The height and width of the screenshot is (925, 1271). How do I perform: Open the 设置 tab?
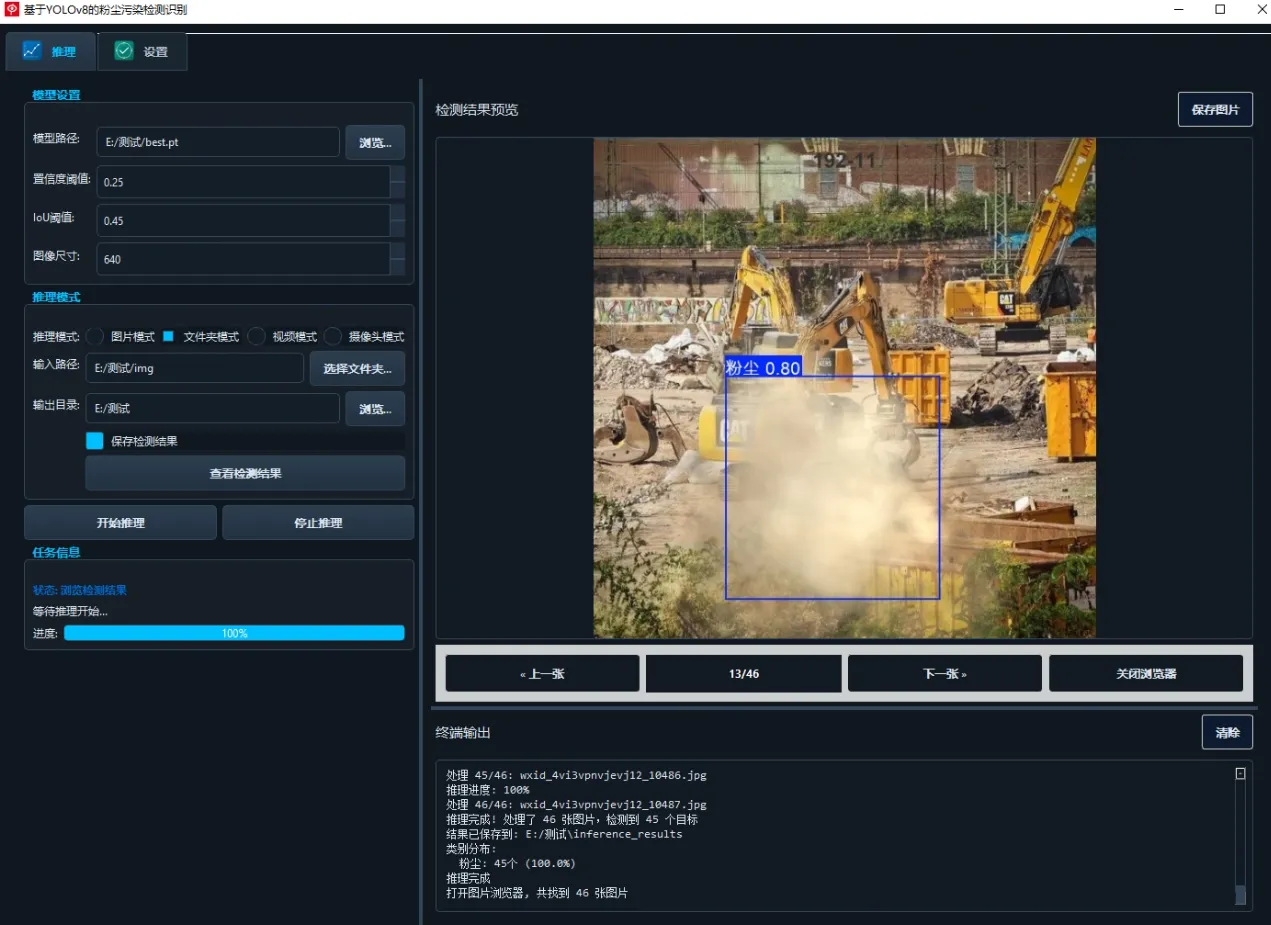(x=143, y=51)
